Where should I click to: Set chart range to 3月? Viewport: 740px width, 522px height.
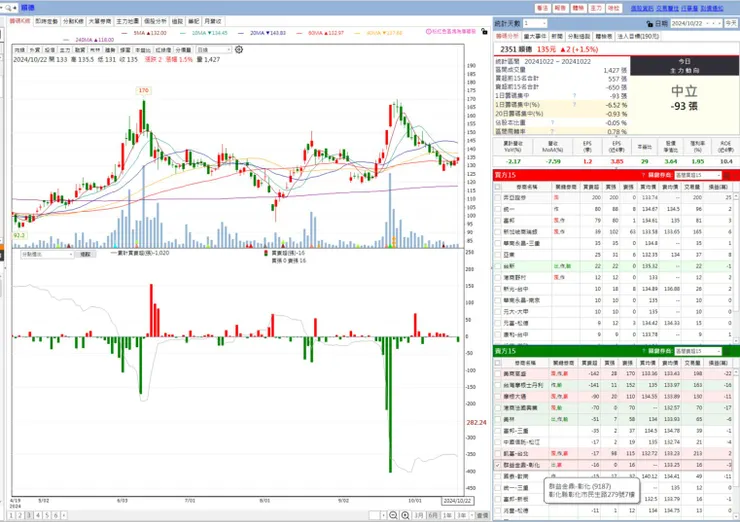click(419, 515)
